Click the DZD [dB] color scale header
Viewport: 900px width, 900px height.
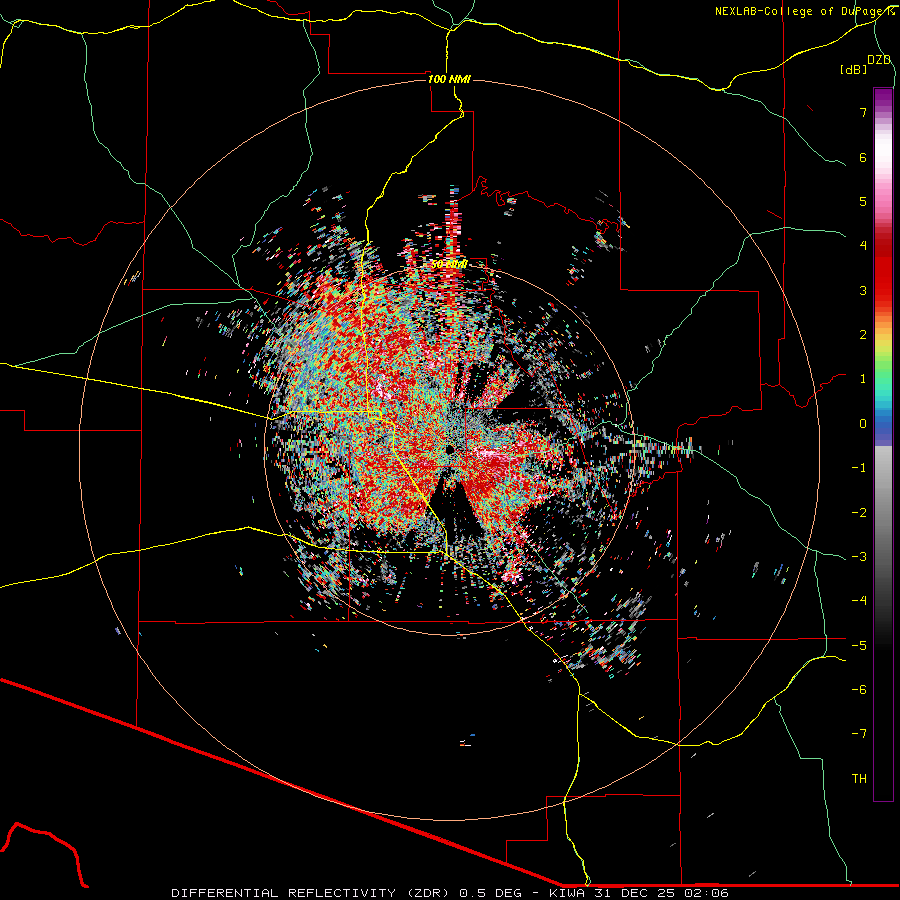click(866, 65)
